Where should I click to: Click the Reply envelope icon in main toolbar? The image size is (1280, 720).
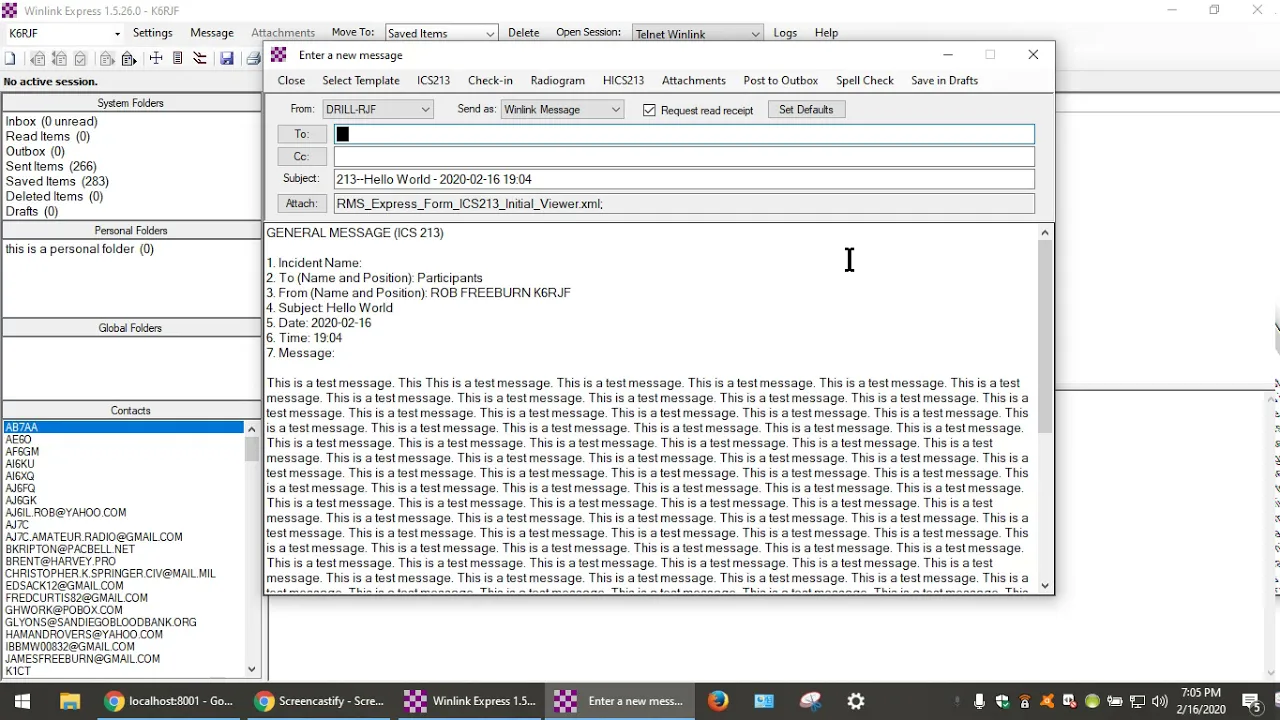38,59
